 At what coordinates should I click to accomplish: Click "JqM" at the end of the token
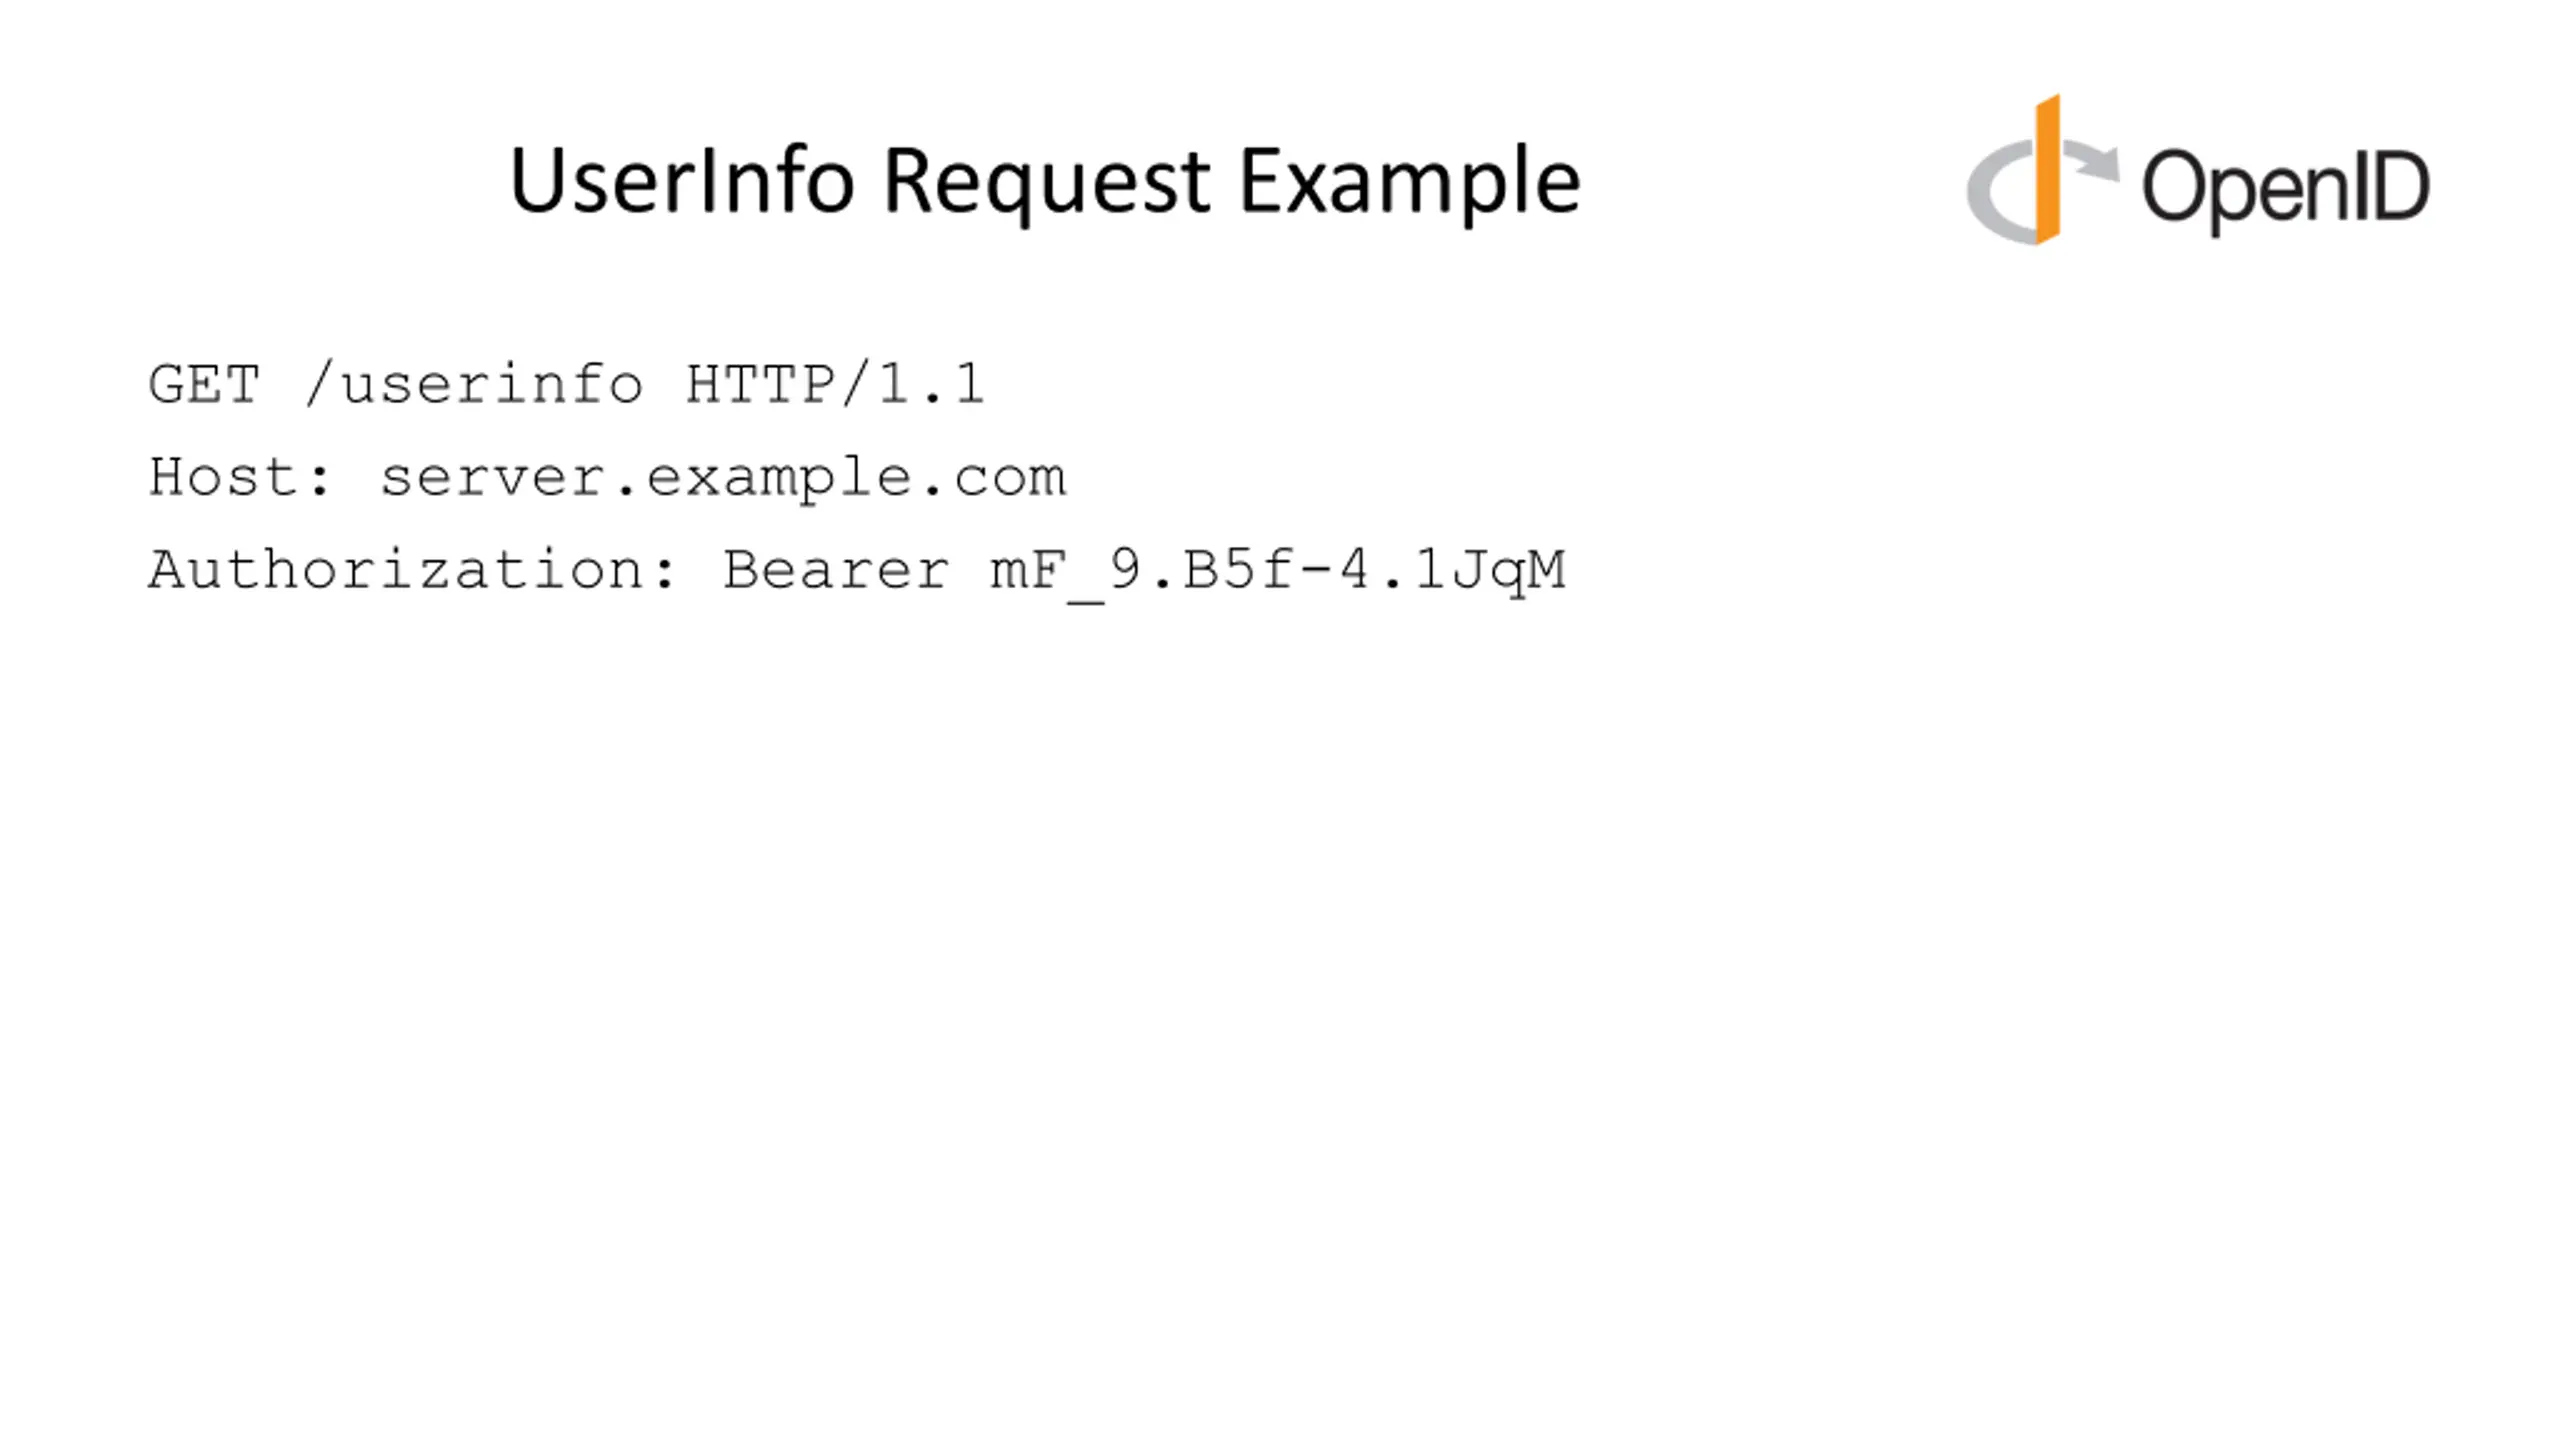click(x=1508, y=570)
